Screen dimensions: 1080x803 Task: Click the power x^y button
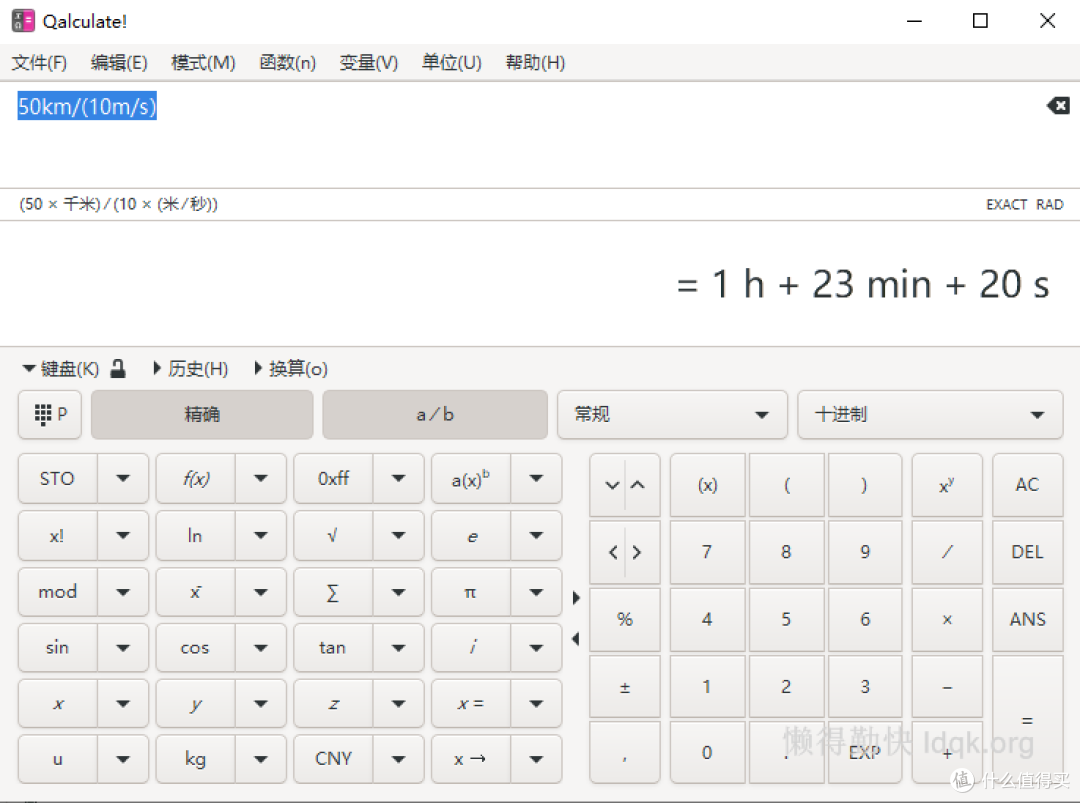pyautogui.click(x=947, y=485)
